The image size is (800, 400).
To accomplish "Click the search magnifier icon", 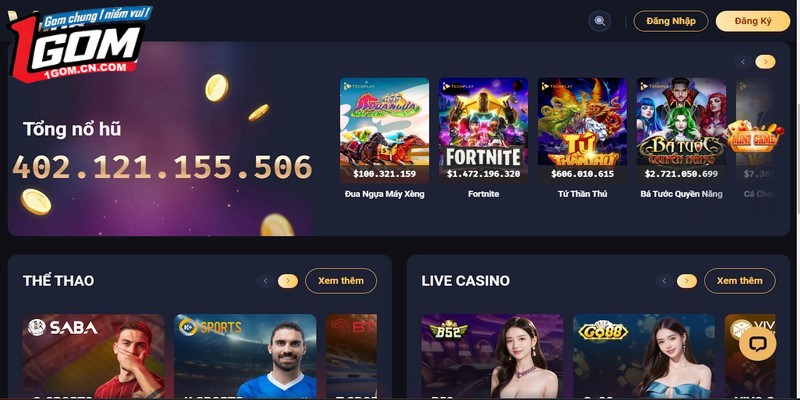I will pyautogui.click(x=599, y=21).
